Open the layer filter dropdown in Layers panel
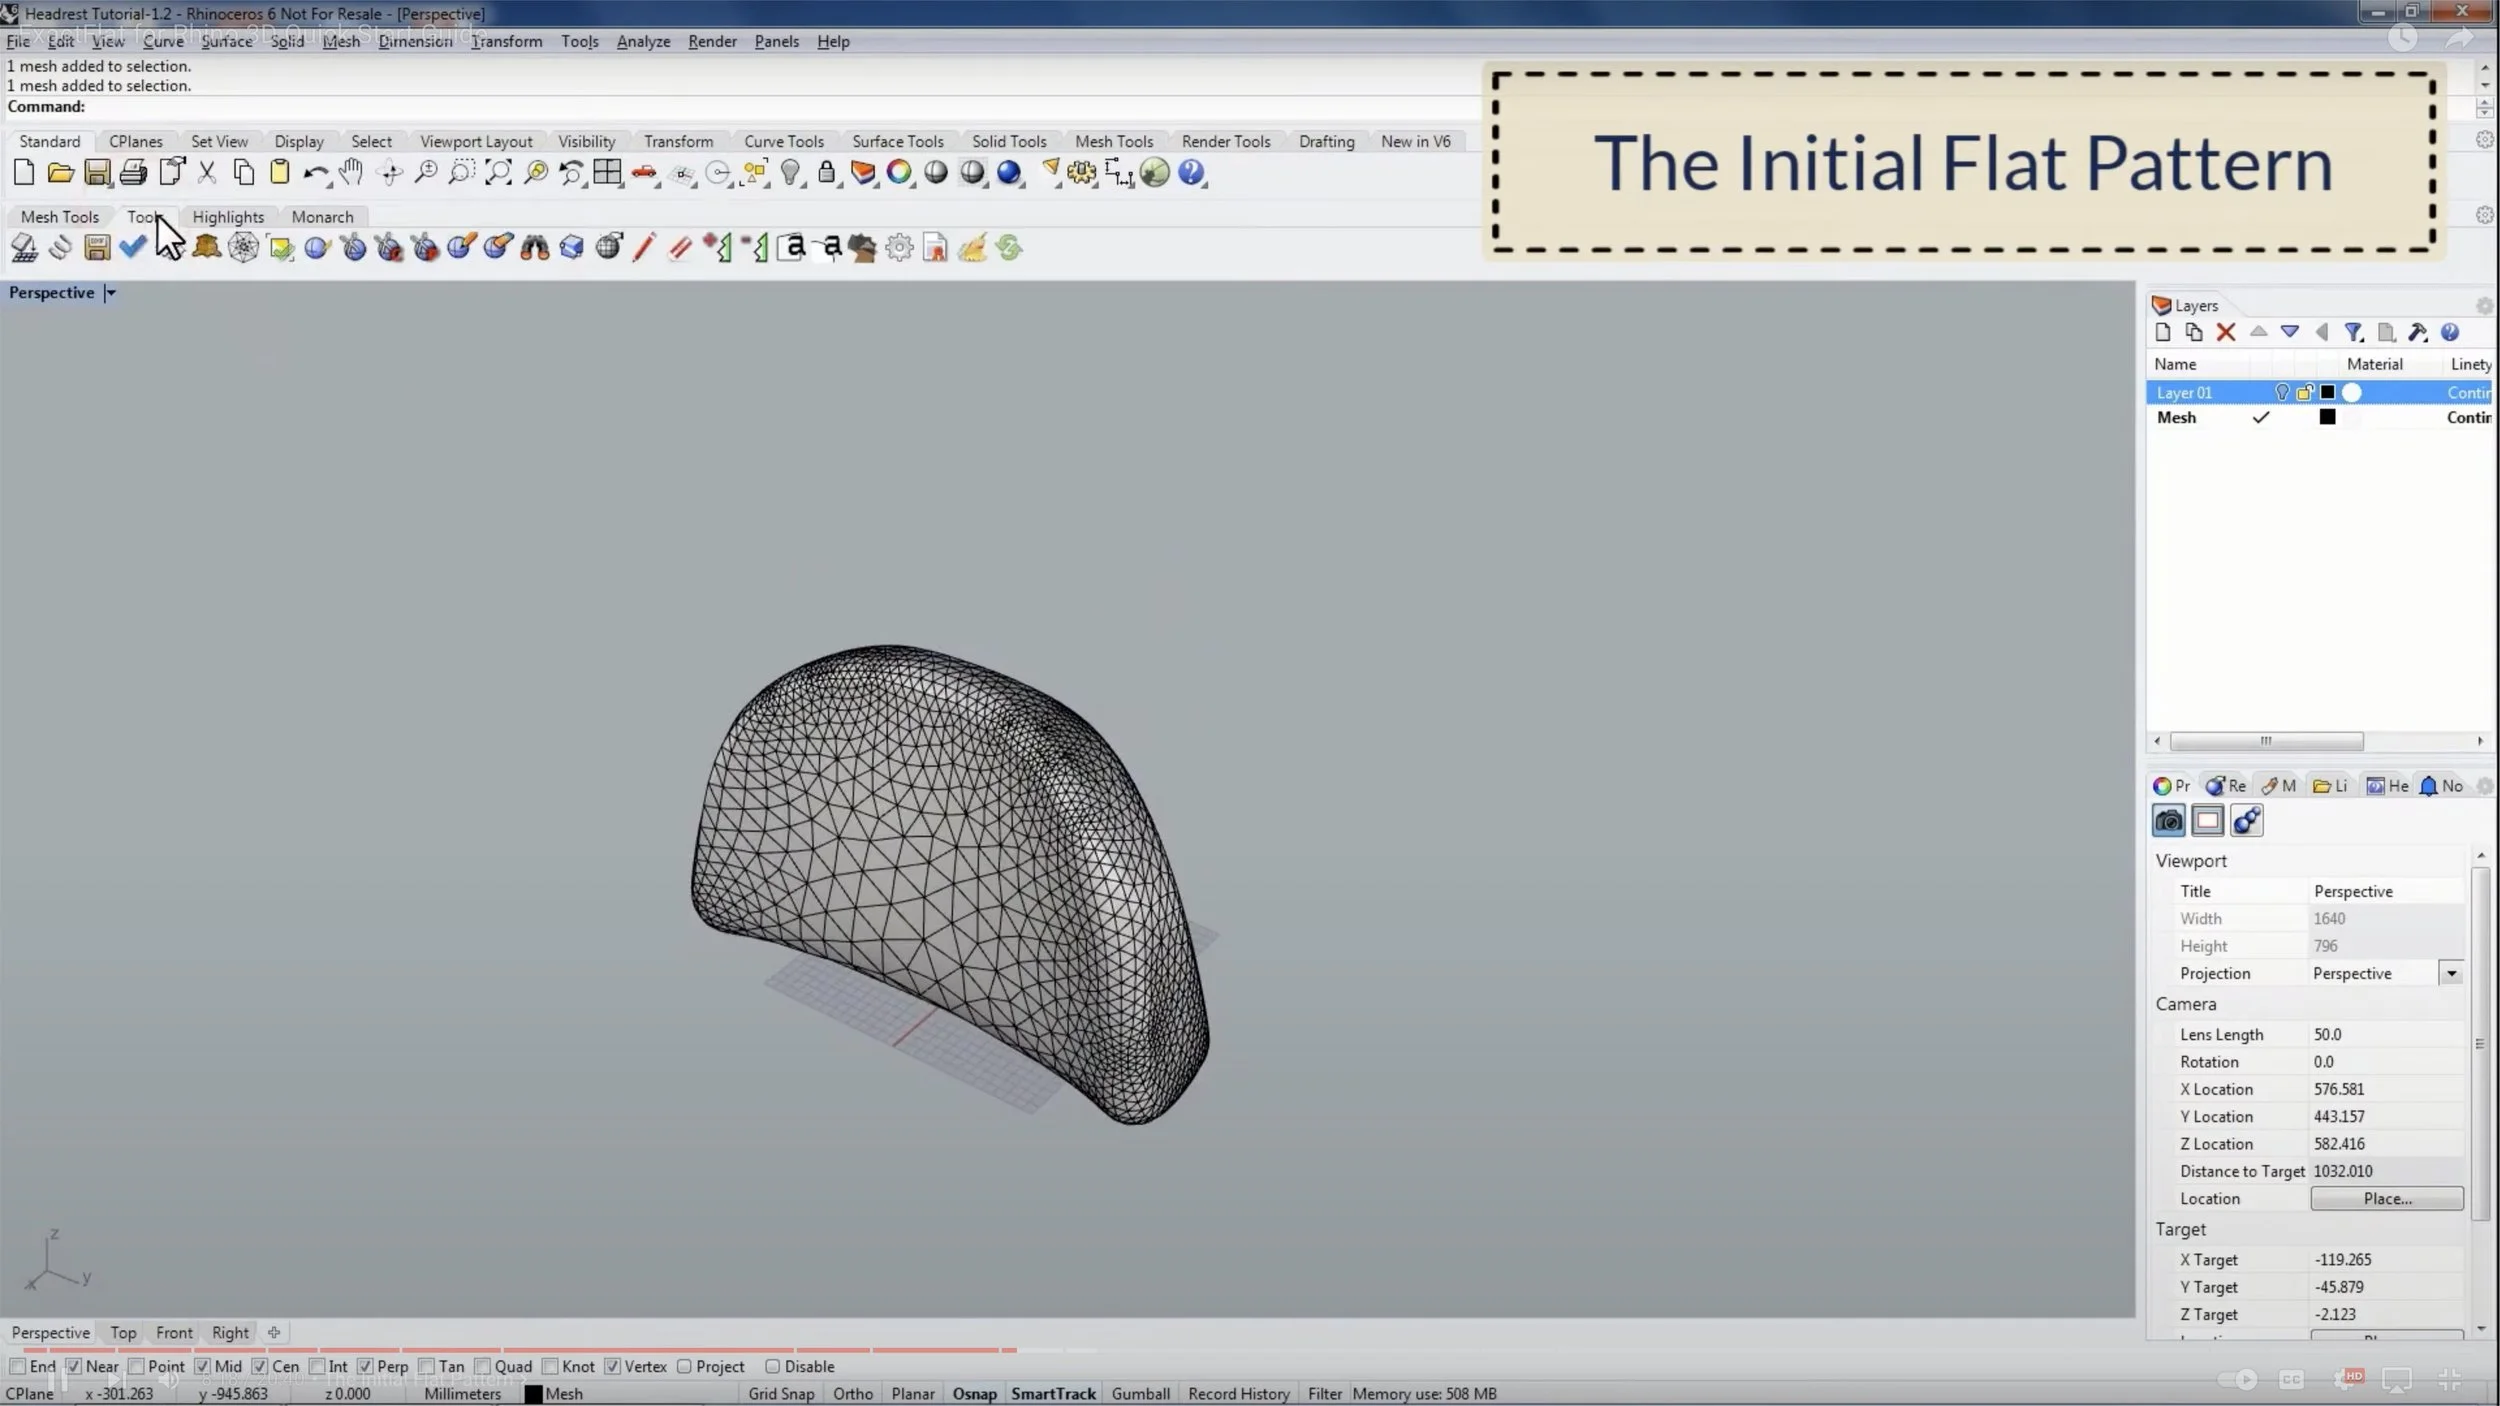The width and height of the screenshot is (2500, 1406). point(2355,332)
